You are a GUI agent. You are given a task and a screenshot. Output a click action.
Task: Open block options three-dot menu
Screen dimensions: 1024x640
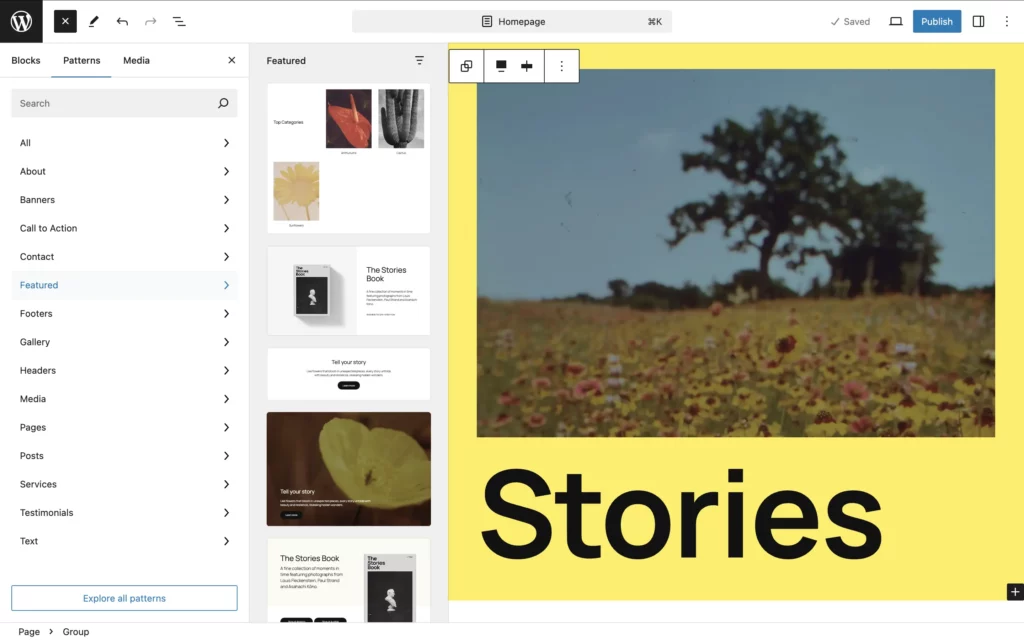(562, 66)
